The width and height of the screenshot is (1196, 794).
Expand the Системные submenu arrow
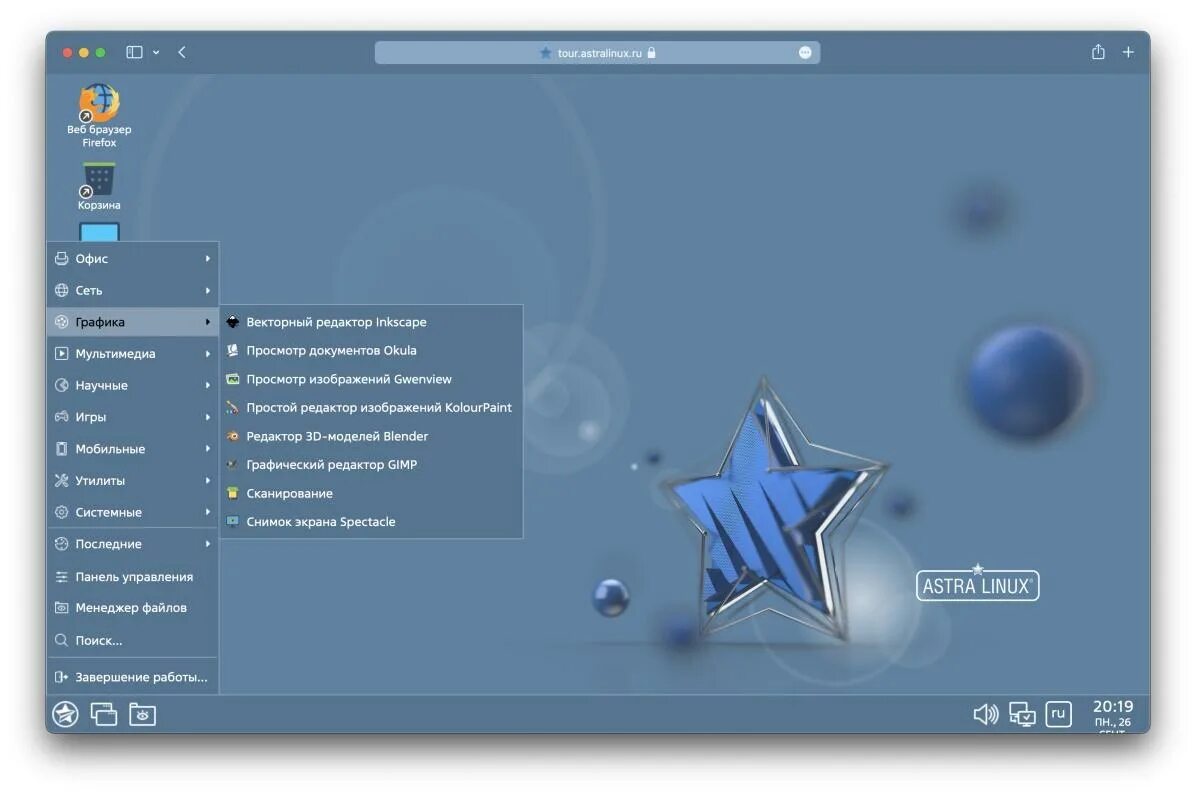point(207,512)
